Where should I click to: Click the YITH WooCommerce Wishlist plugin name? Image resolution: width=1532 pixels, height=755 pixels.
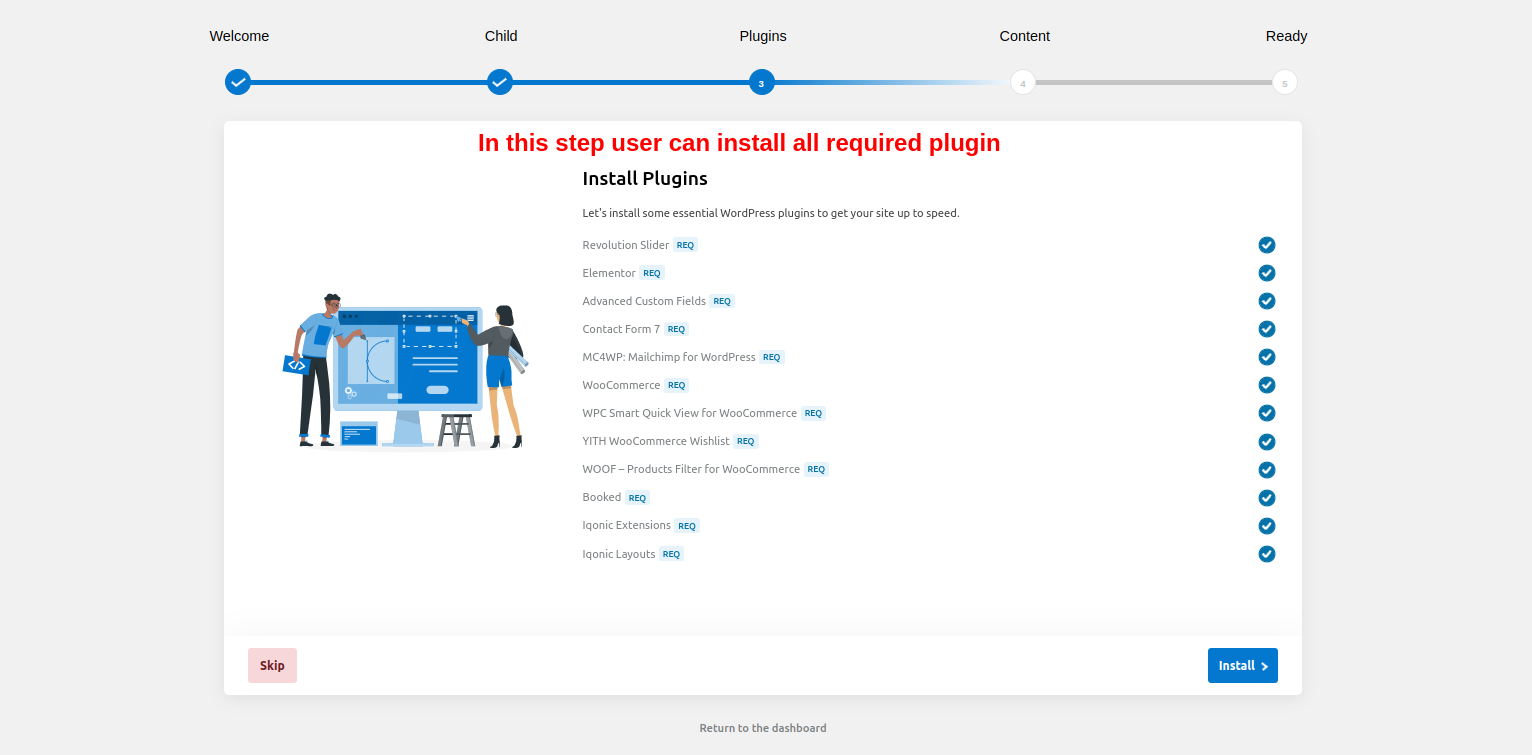[x=656, y=441]
